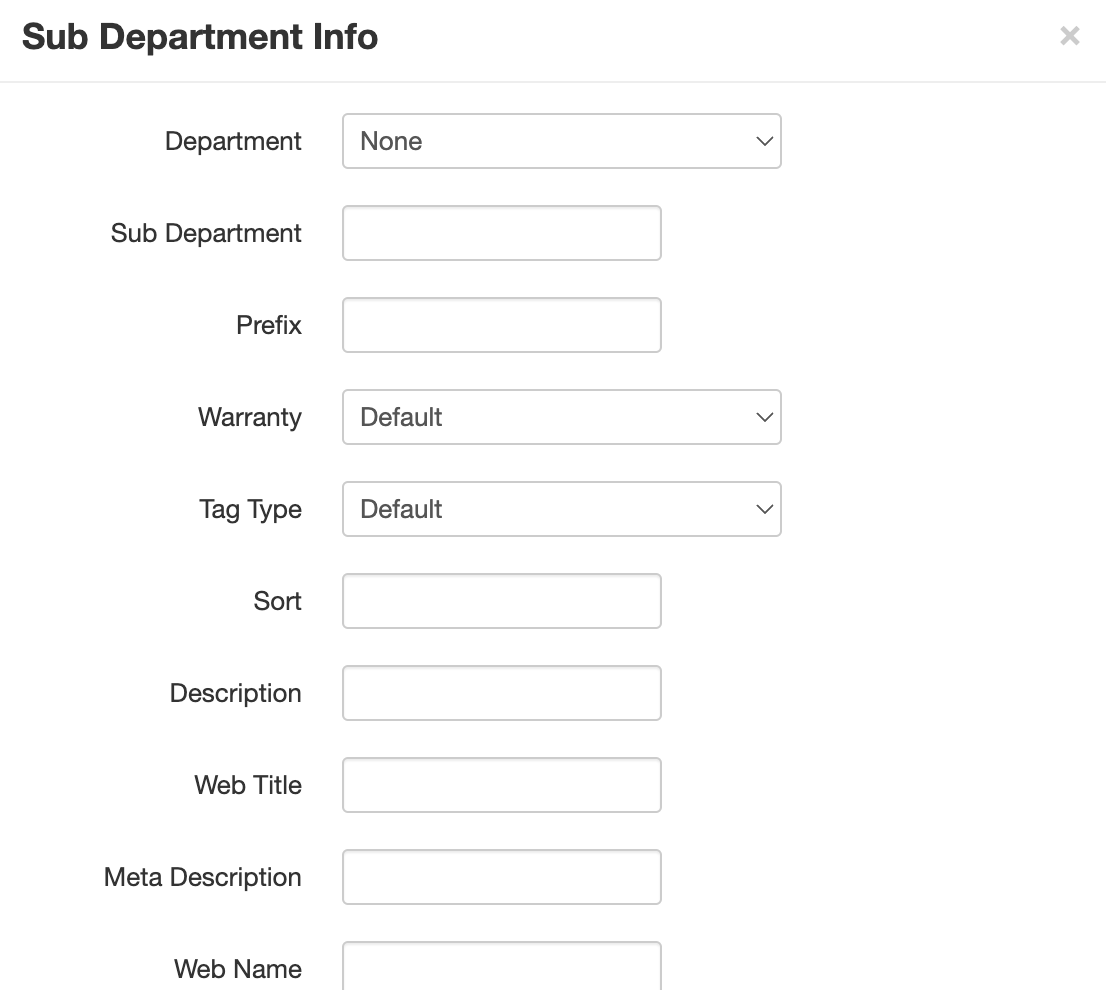Click the Description text box
Viewport: 1106px width, 990px height.
tap(501, 693)
